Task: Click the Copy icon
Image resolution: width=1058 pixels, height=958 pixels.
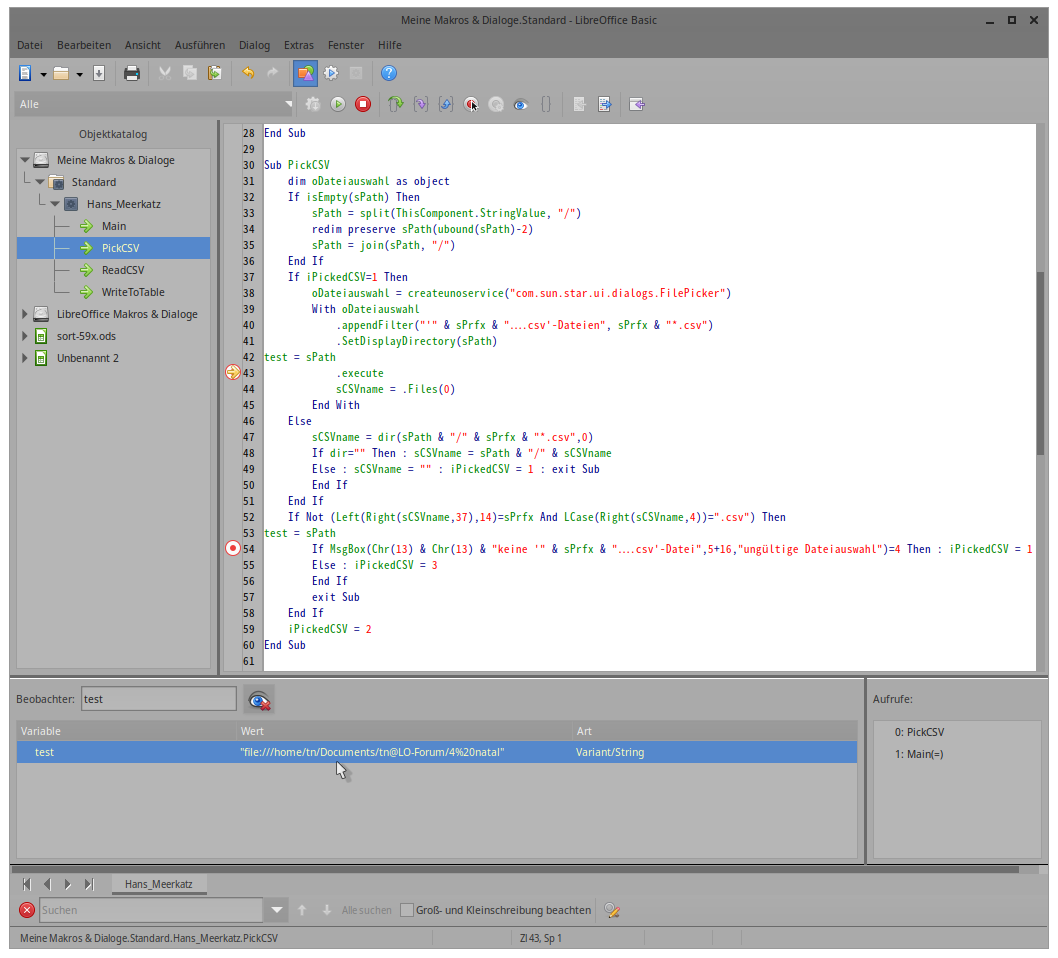Action: click(190, 73)
